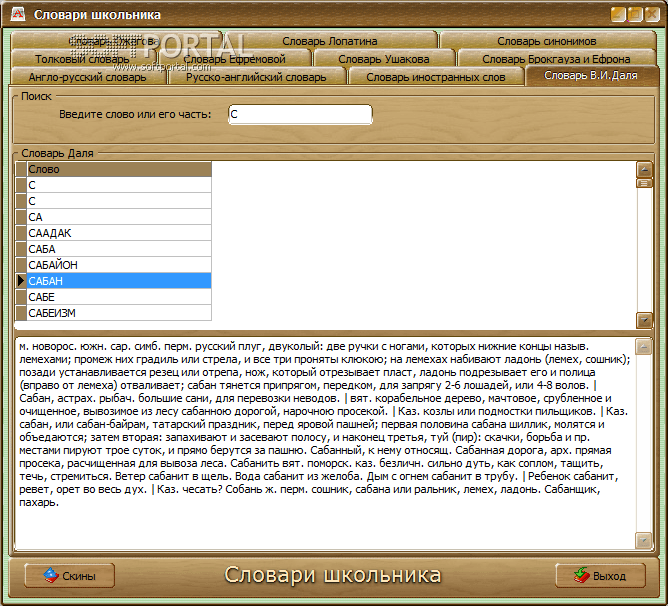Viewport: 668px width, 606px height.
Task: Switch to Словарь синонимов tab
Action: point(547,41)
